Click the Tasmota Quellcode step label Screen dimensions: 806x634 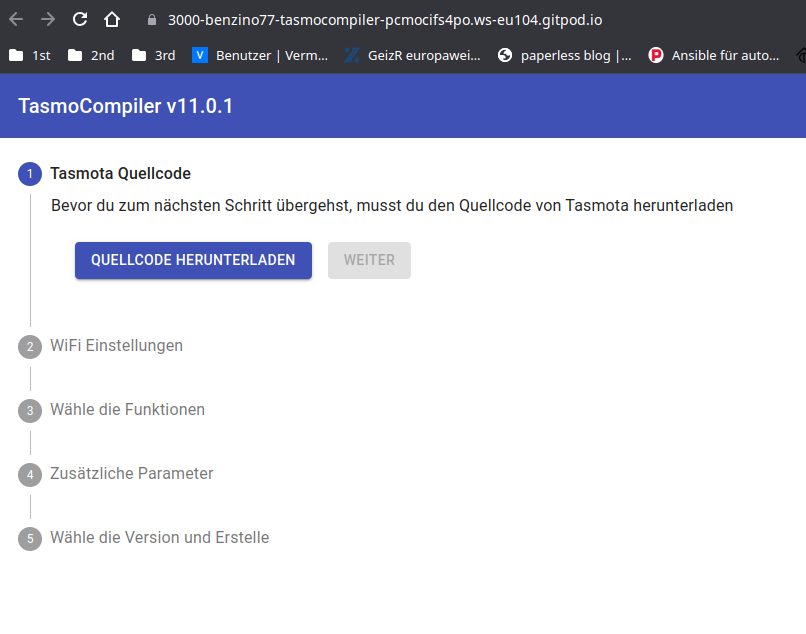point(120,174)
